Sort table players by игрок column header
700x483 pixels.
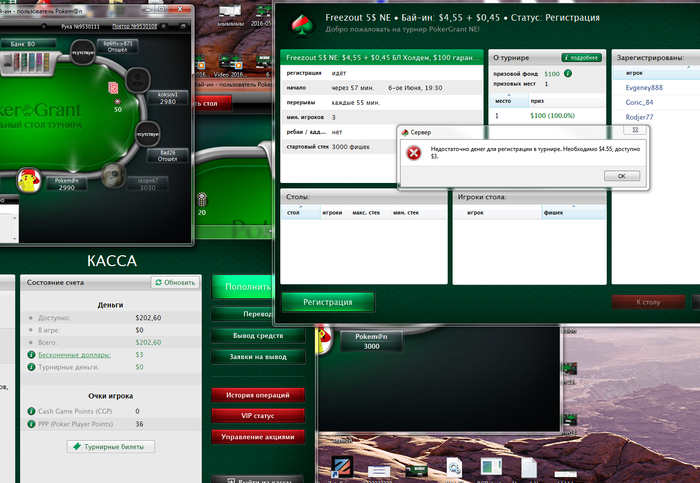[497, 212]
